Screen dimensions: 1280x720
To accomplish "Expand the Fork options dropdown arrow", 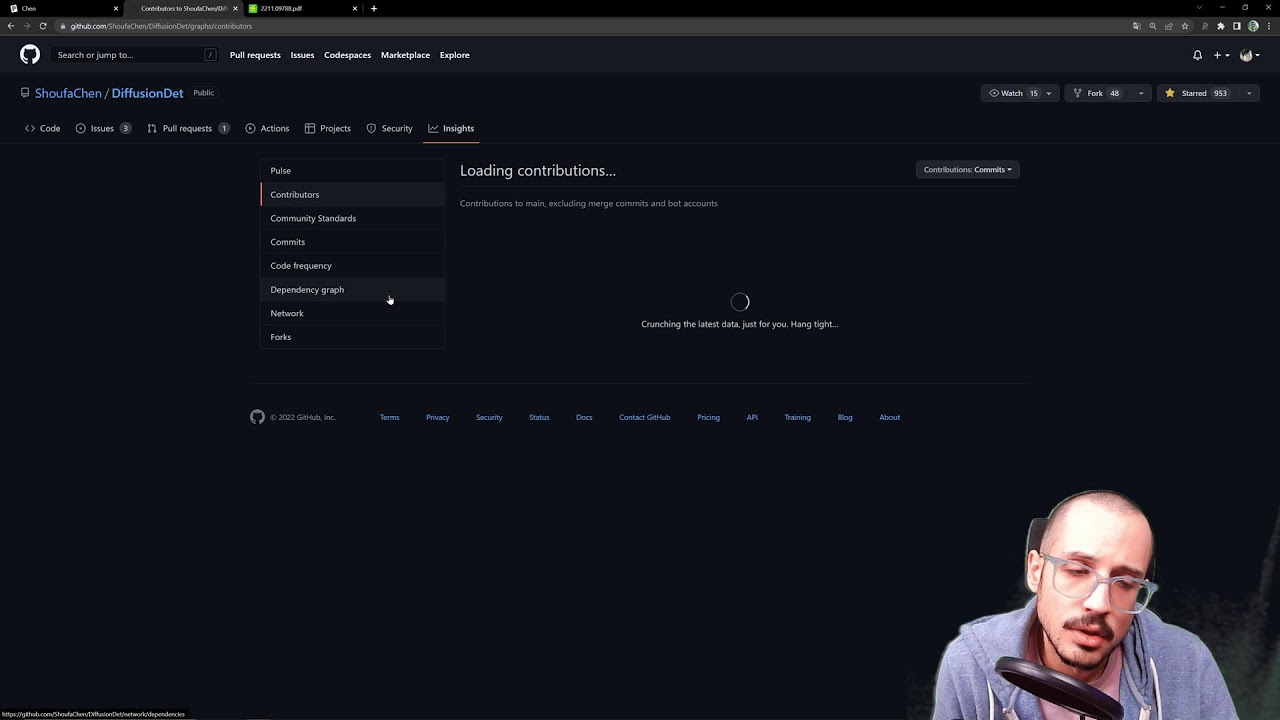I will (x=1141, y=93).
